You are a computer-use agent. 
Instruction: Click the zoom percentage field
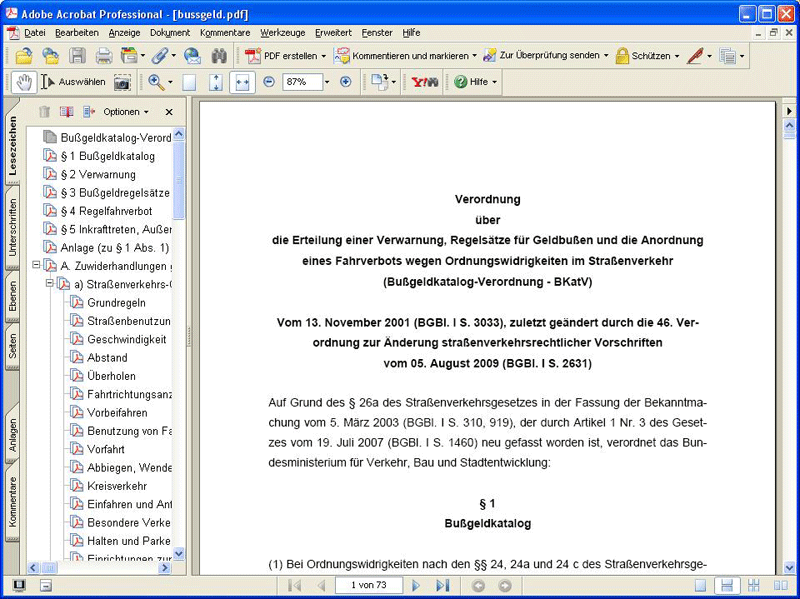(x=303, y=82)
